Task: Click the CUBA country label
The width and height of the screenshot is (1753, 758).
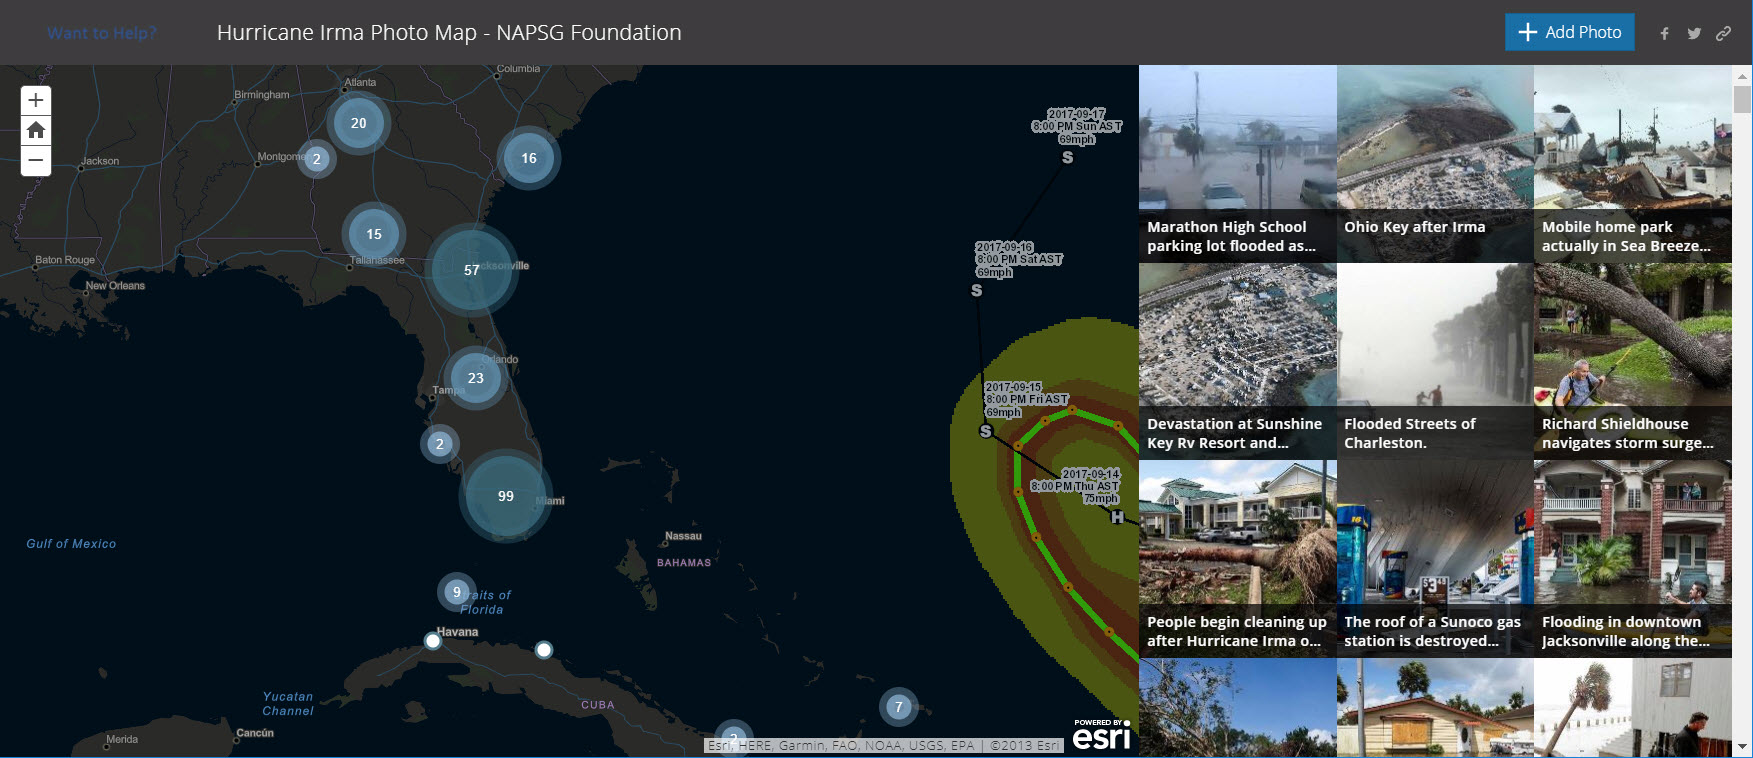Action: coord(598,705)
